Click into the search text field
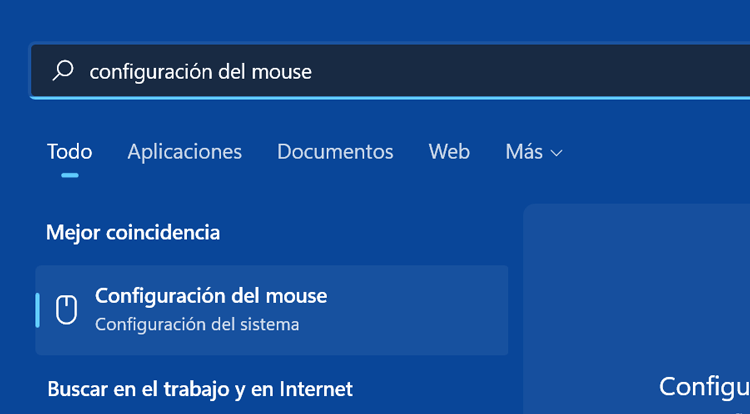This screenshot has width=750, height=414. pos(400,71)
